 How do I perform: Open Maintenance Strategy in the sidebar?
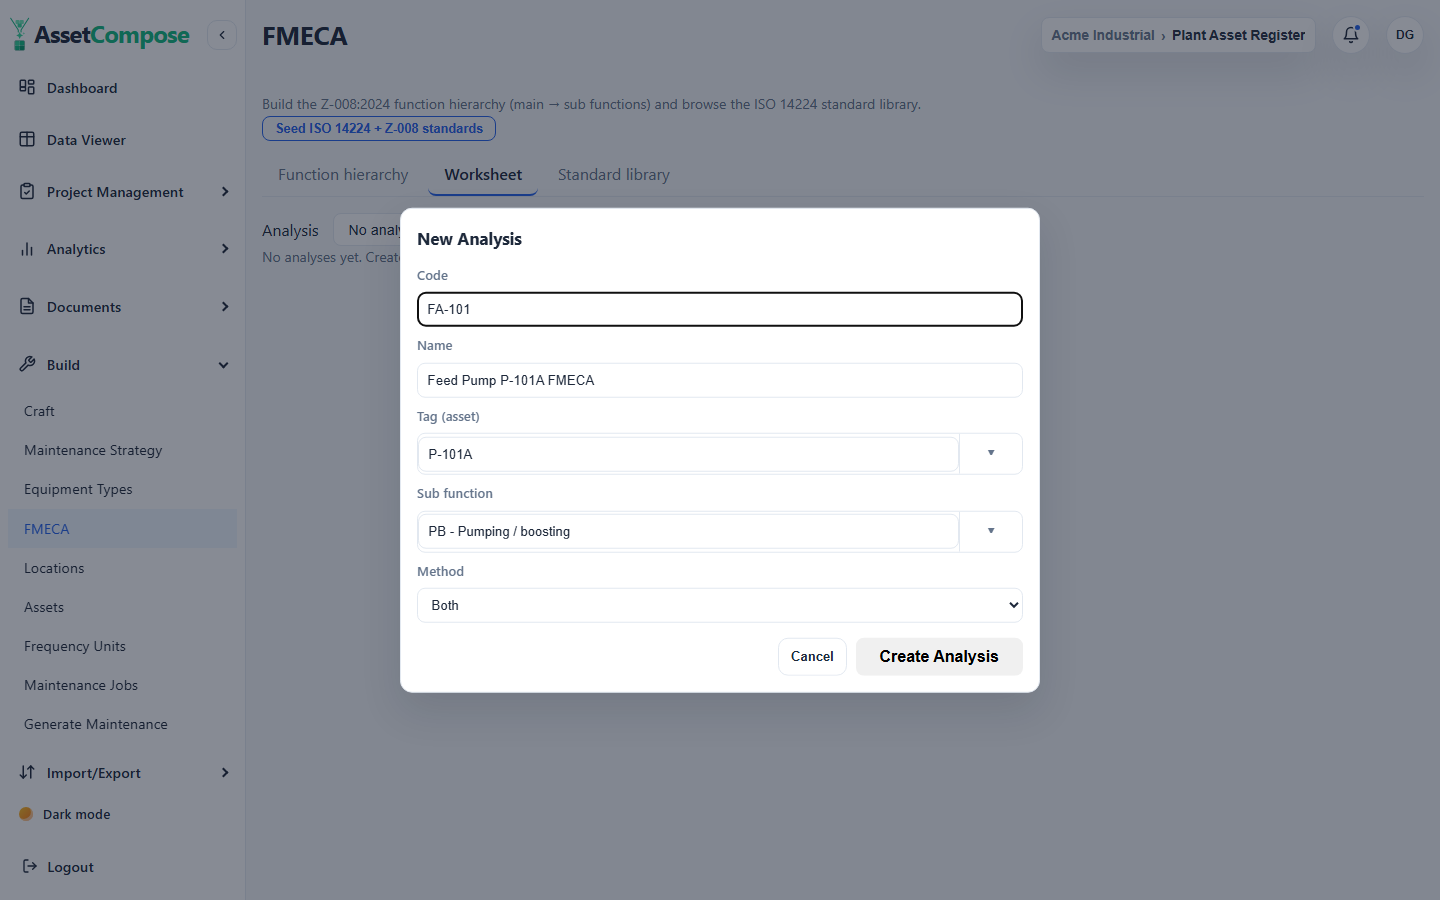(93, 450)
